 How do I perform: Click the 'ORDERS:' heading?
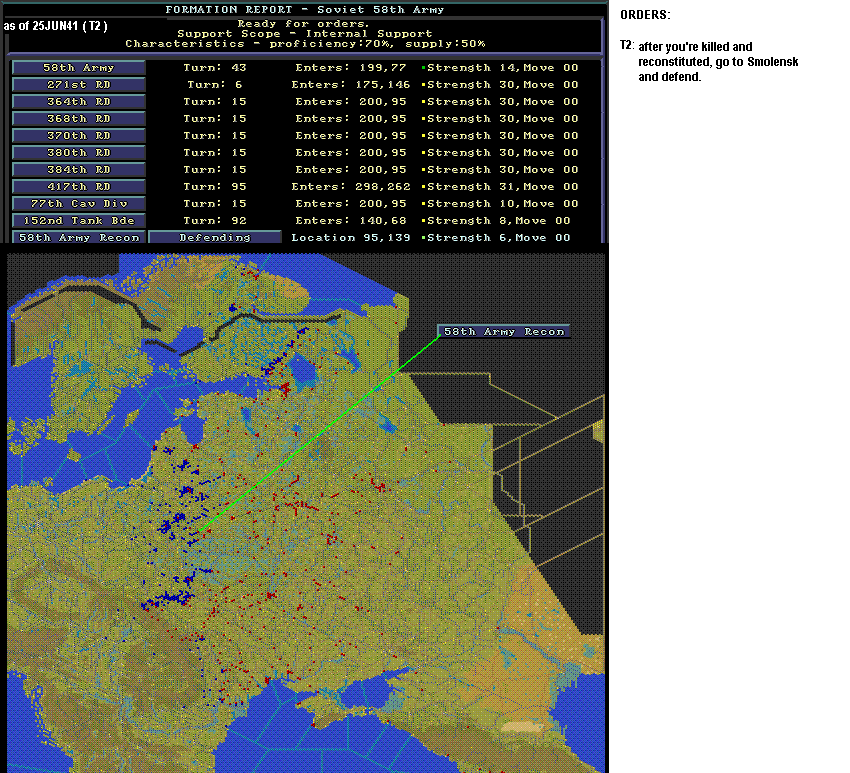click(645, 15)
